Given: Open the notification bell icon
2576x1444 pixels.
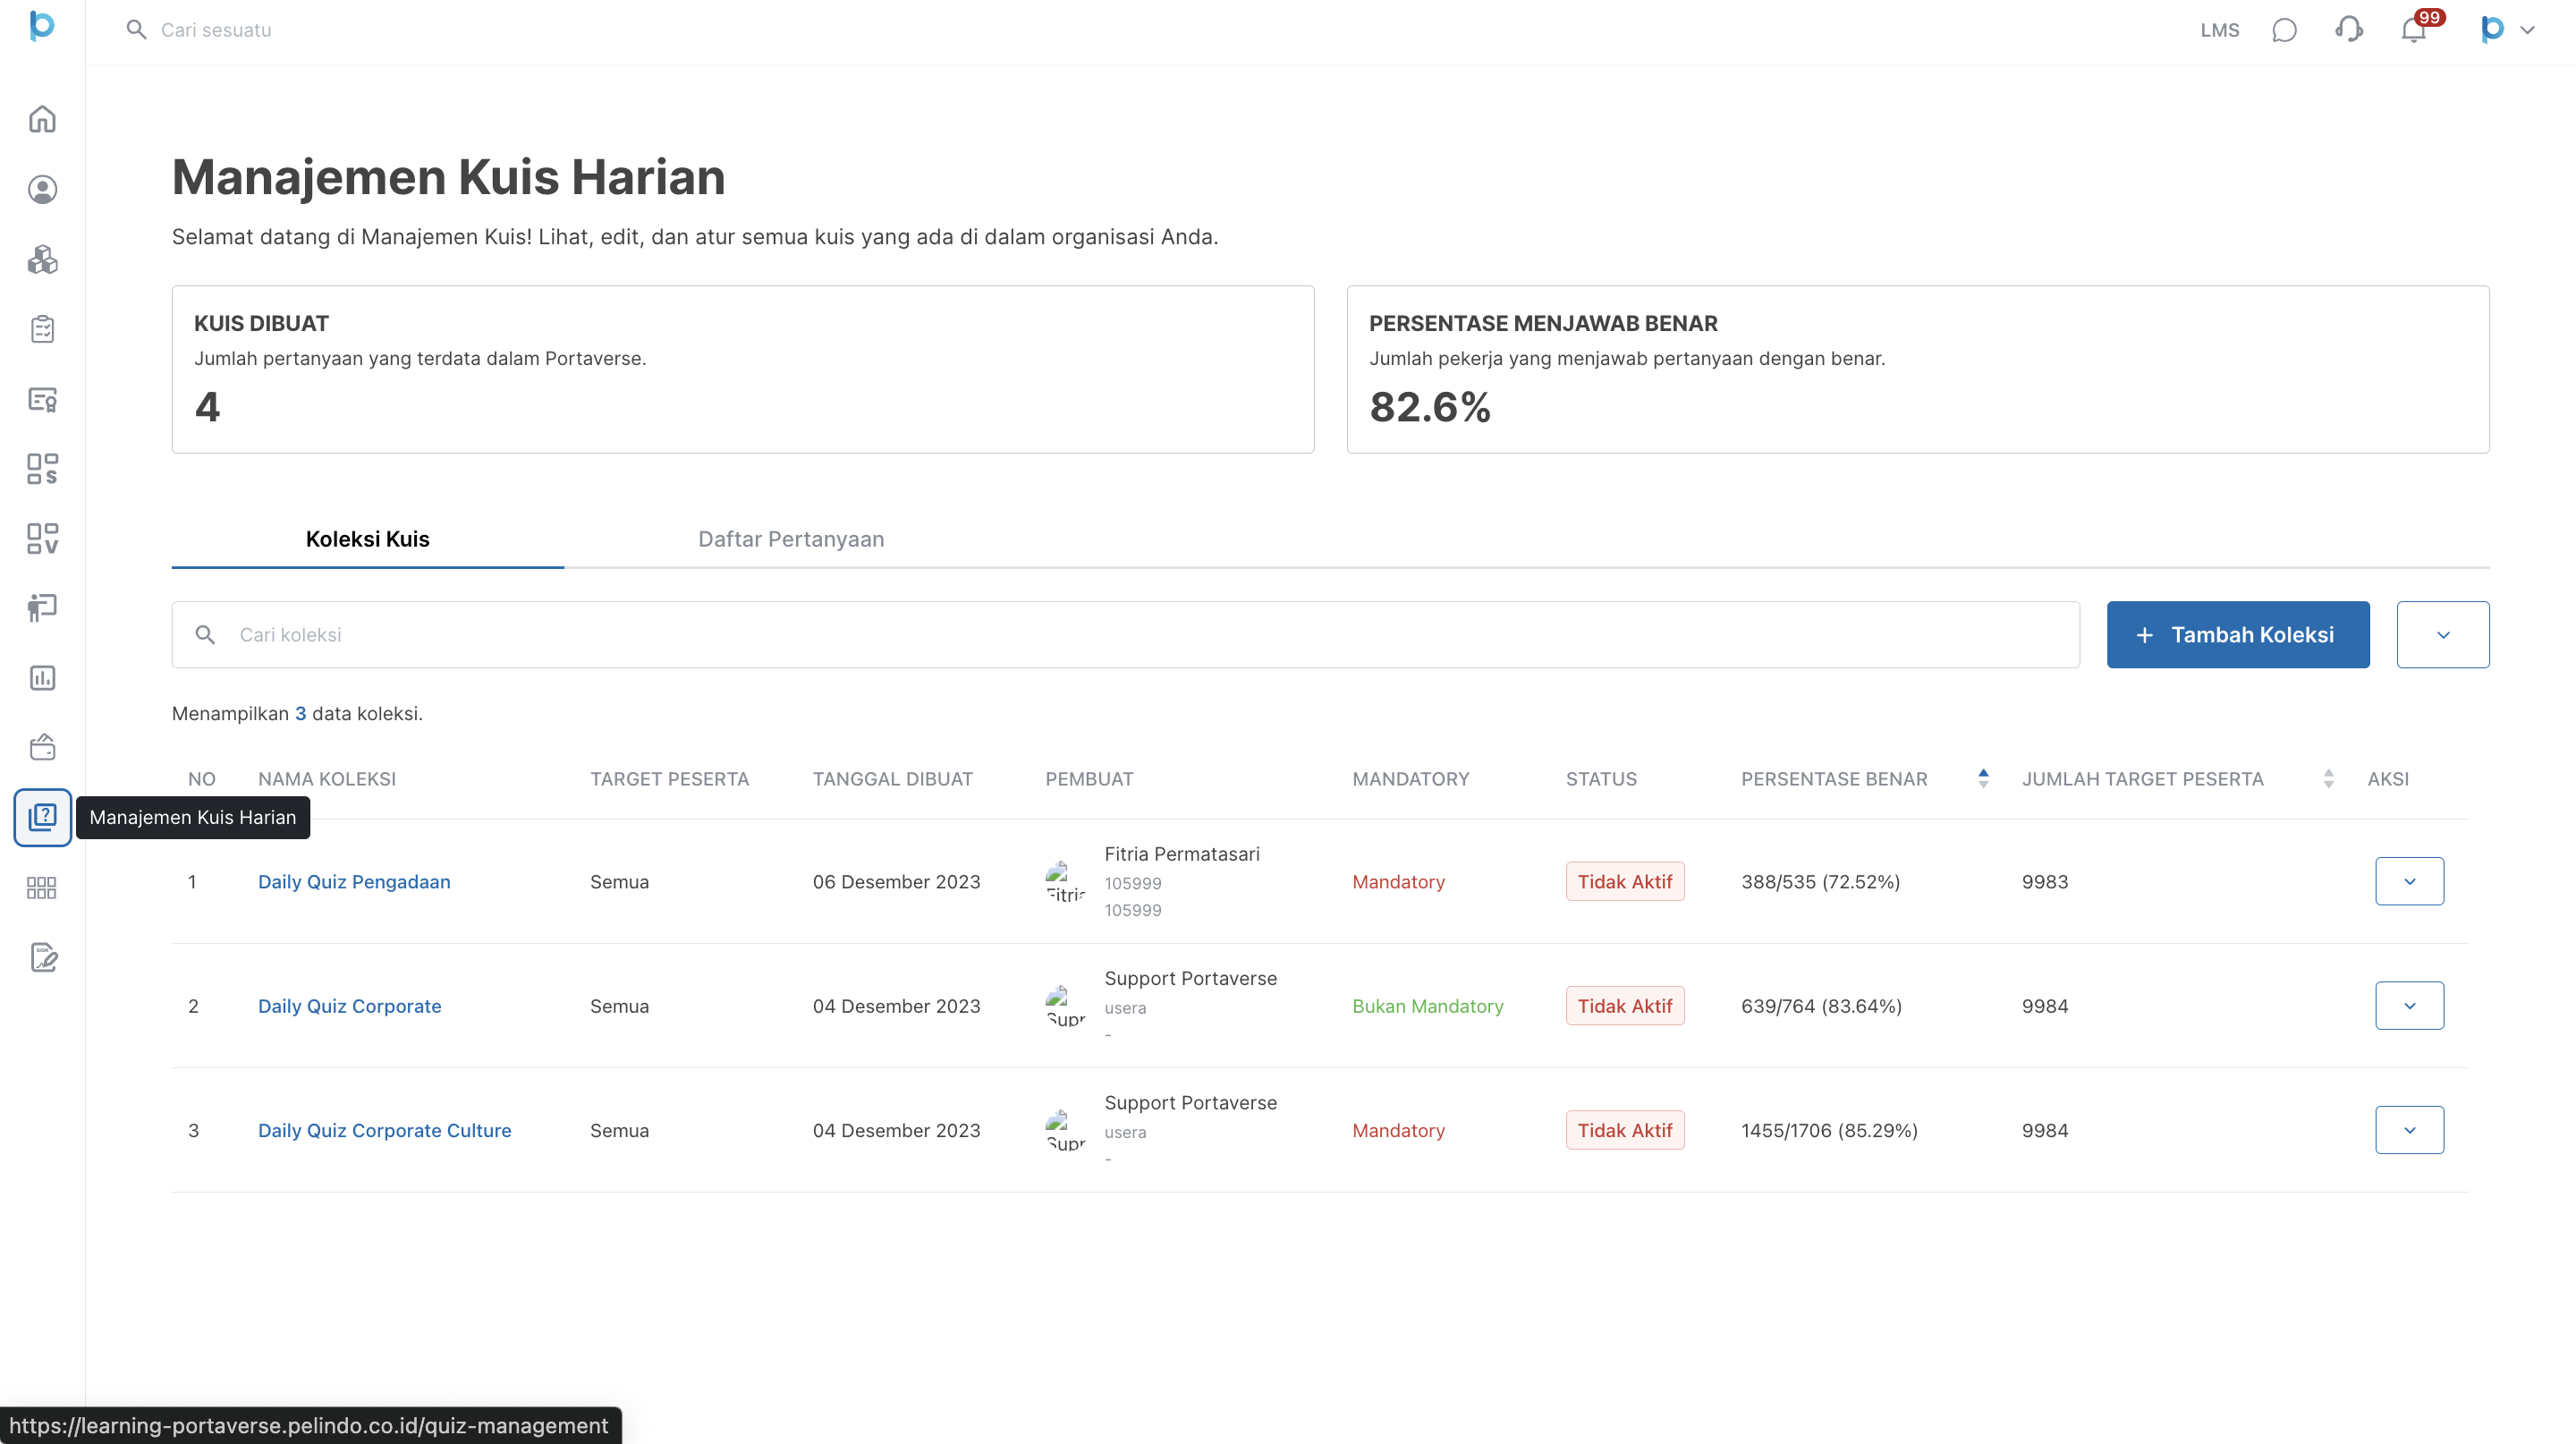Looking at the screenshot, I should [x=2413, y=30].
